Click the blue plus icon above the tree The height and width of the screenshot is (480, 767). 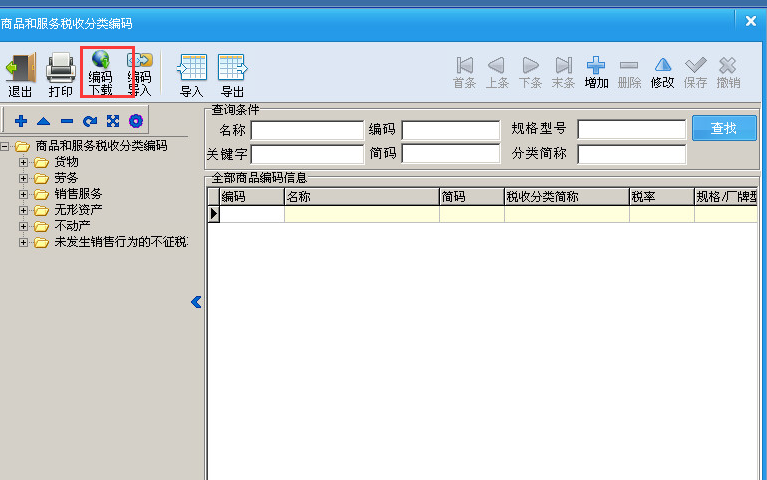click(x=21, y=121)
